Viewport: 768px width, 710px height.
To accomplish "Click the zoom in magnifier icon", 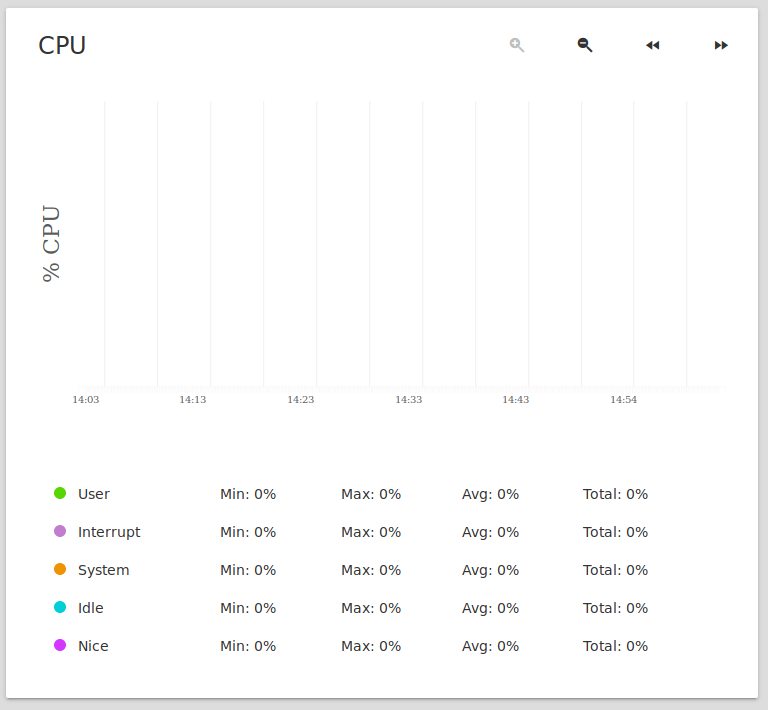I will (517, 45).
